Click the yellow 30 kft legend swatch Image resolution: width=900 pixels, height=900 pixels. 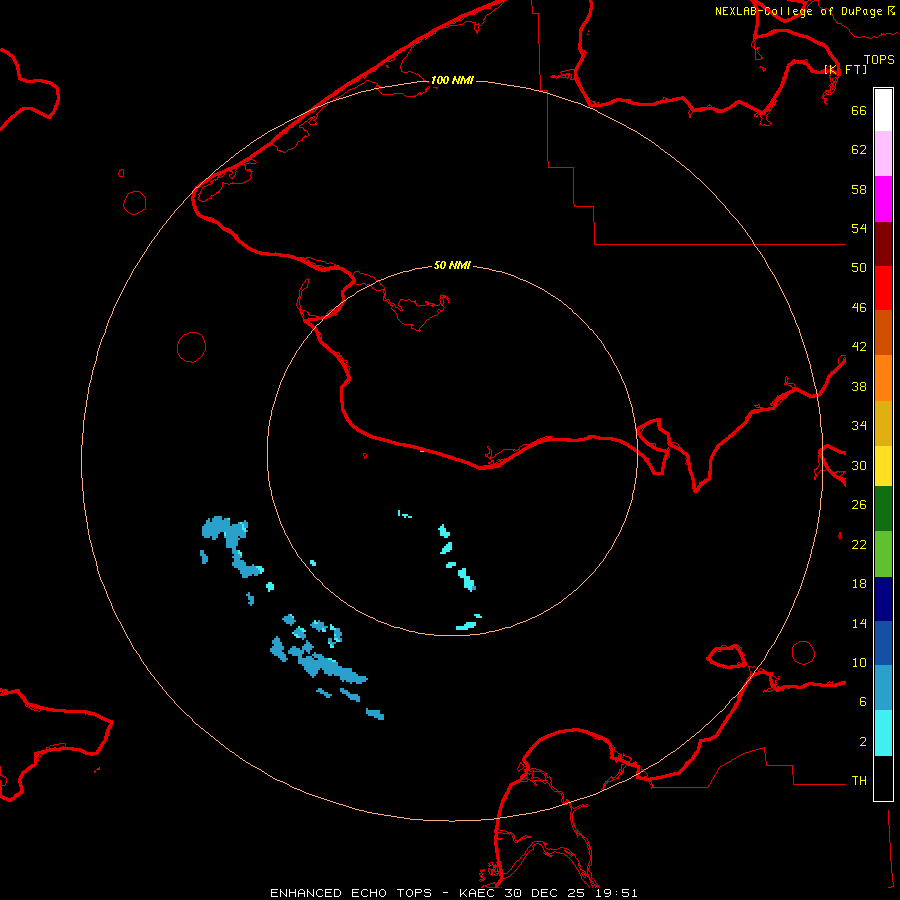pyautogui.click(x=883, y=466)
